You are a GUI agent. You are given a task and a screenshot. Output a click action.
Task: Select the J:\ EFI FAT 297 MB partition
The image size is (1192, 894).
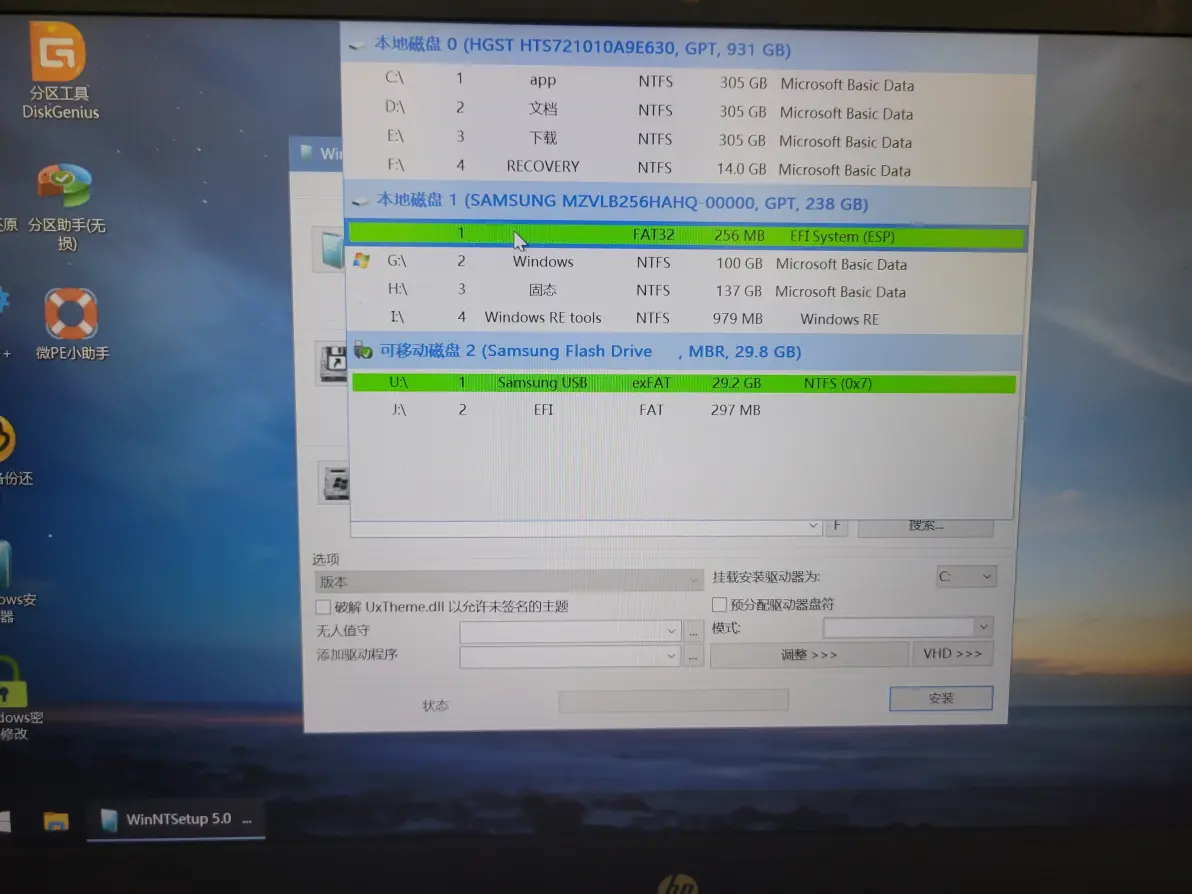pyautogui.click(x=684, y=410)
